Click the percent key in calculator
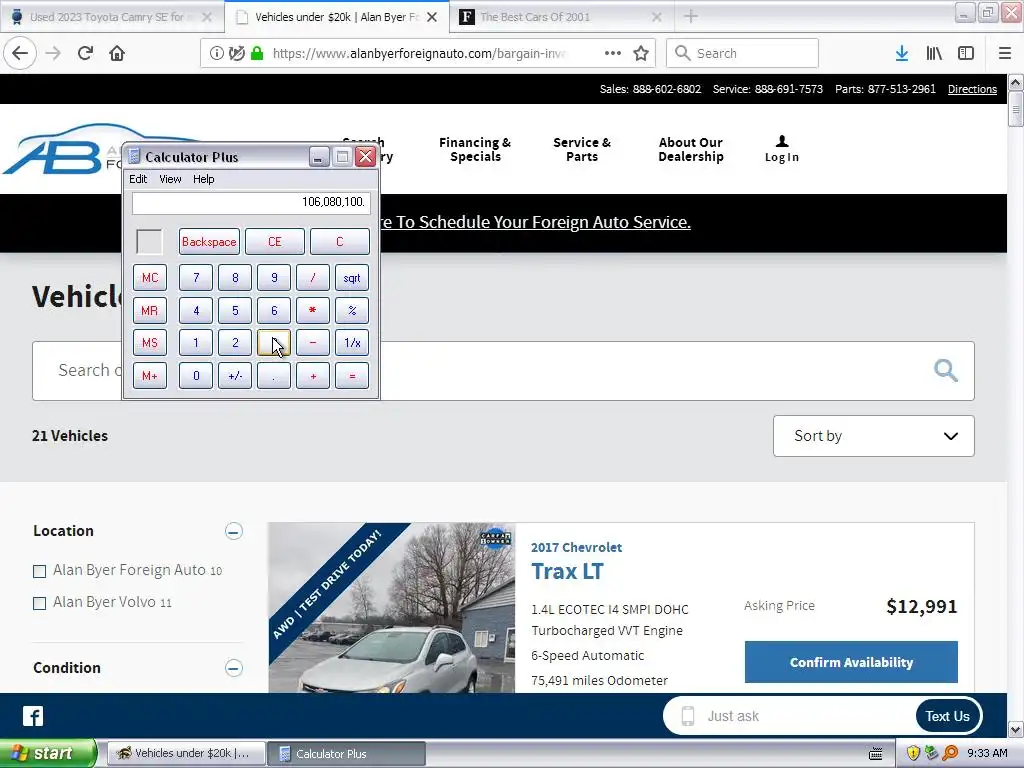This screenshot has width=1024, height=768. [352, 310]
